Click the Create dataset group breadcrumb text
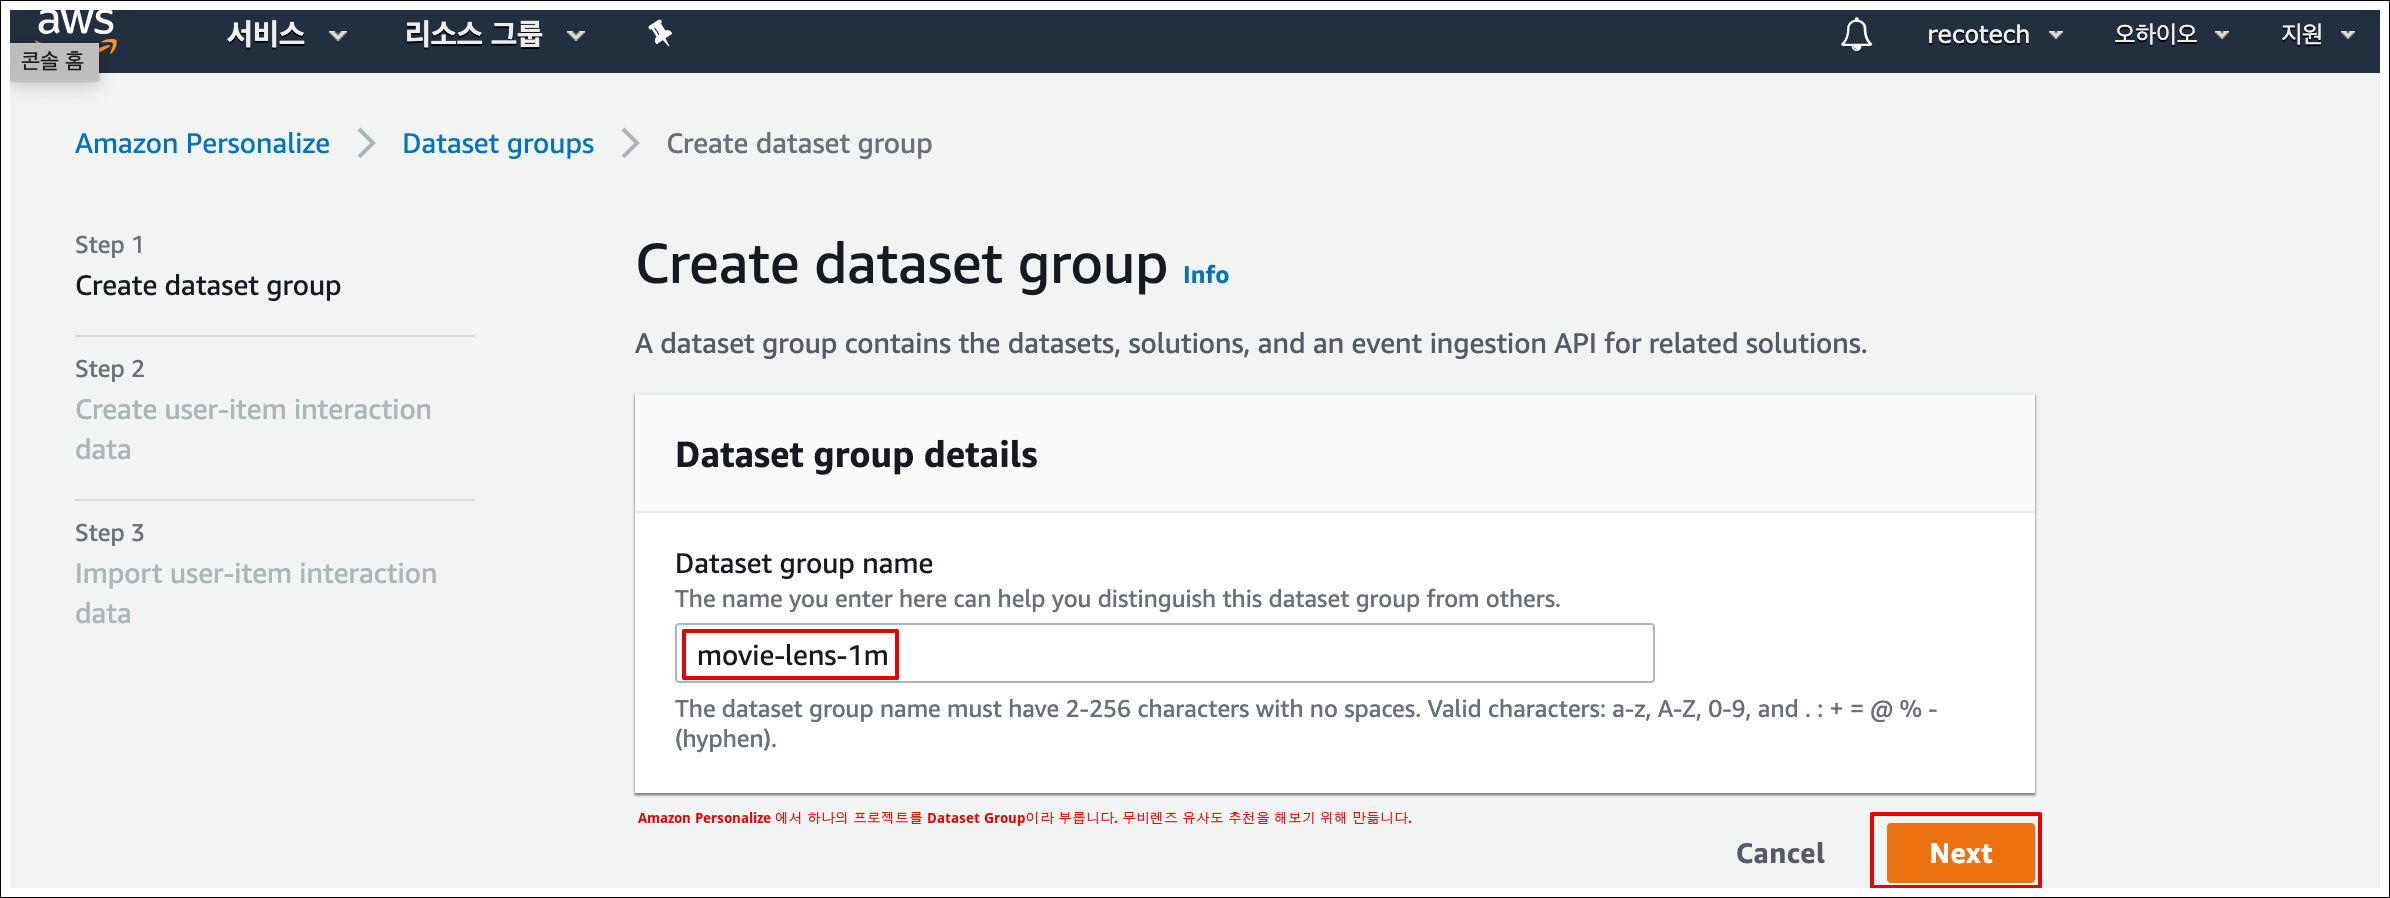Screen dimensions: 2390x898 pyautogui.click(x=799, y=144)
